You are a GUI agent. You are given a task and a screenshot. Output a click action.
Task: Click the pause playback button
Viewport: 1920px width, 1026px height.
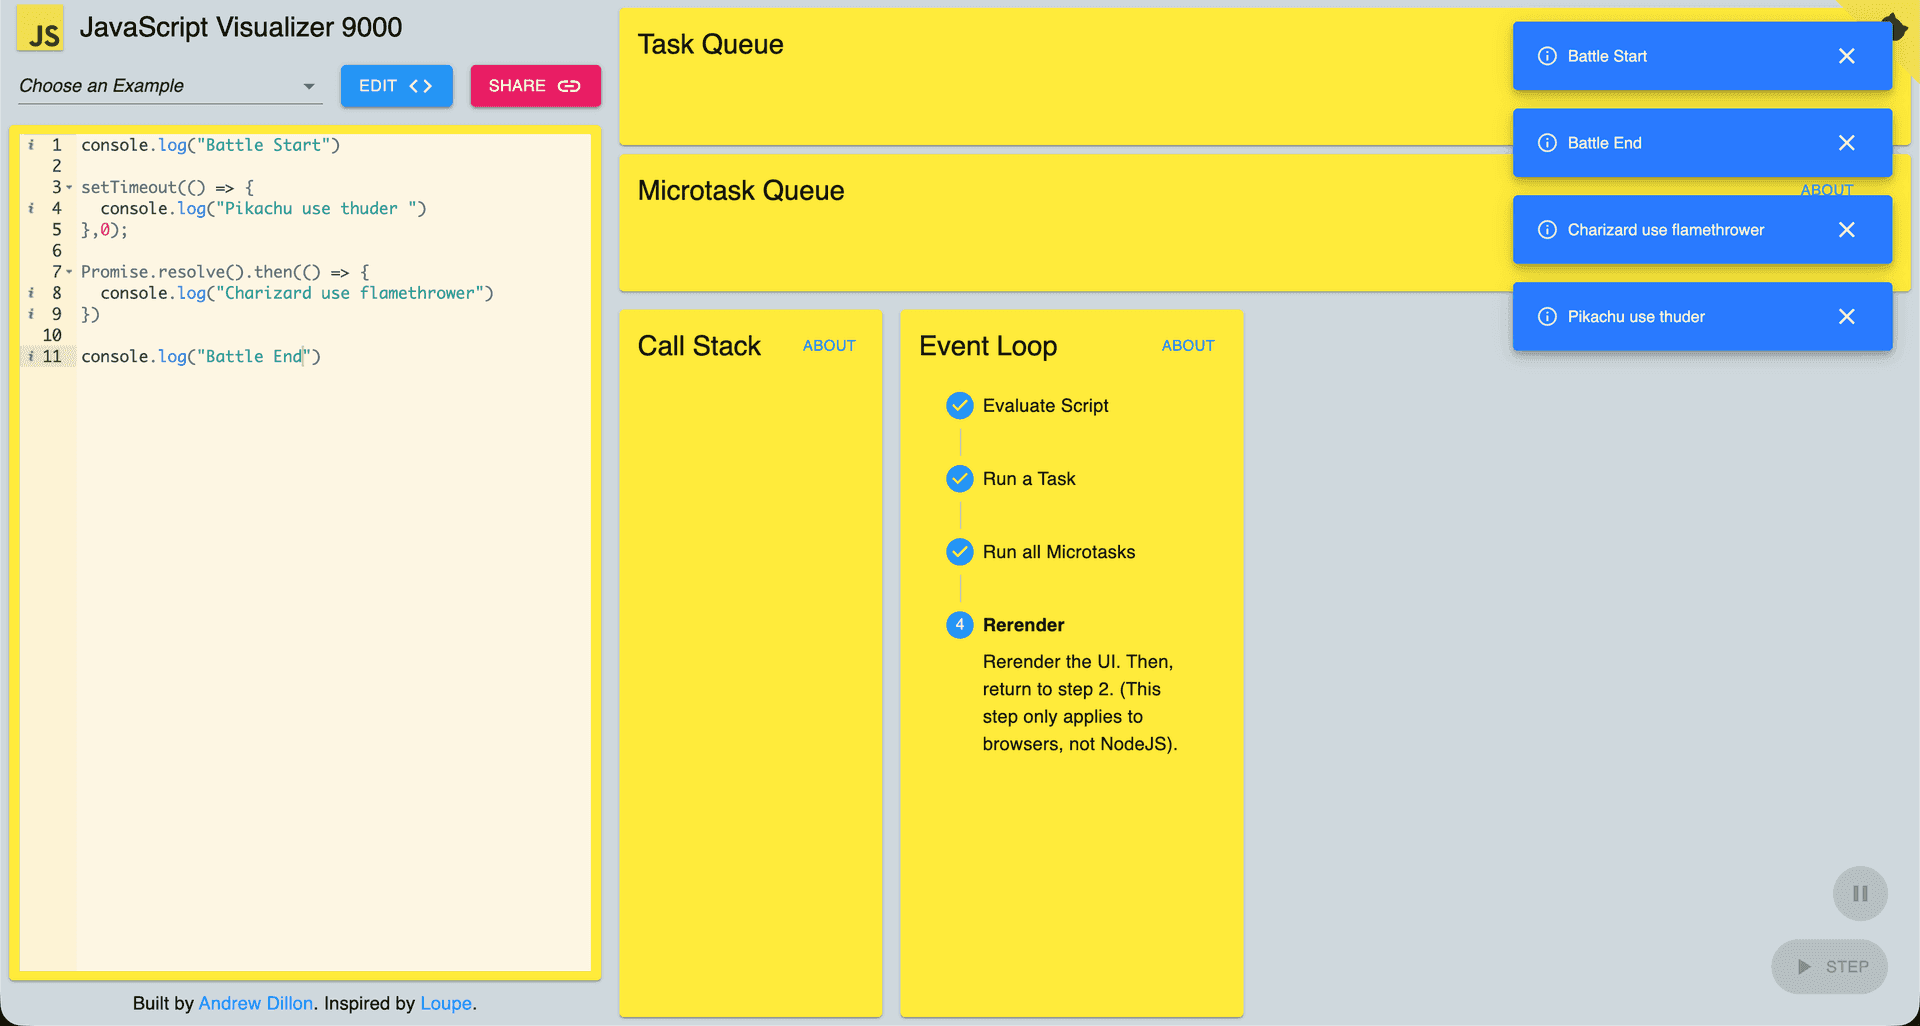[x=1860, y=893]
